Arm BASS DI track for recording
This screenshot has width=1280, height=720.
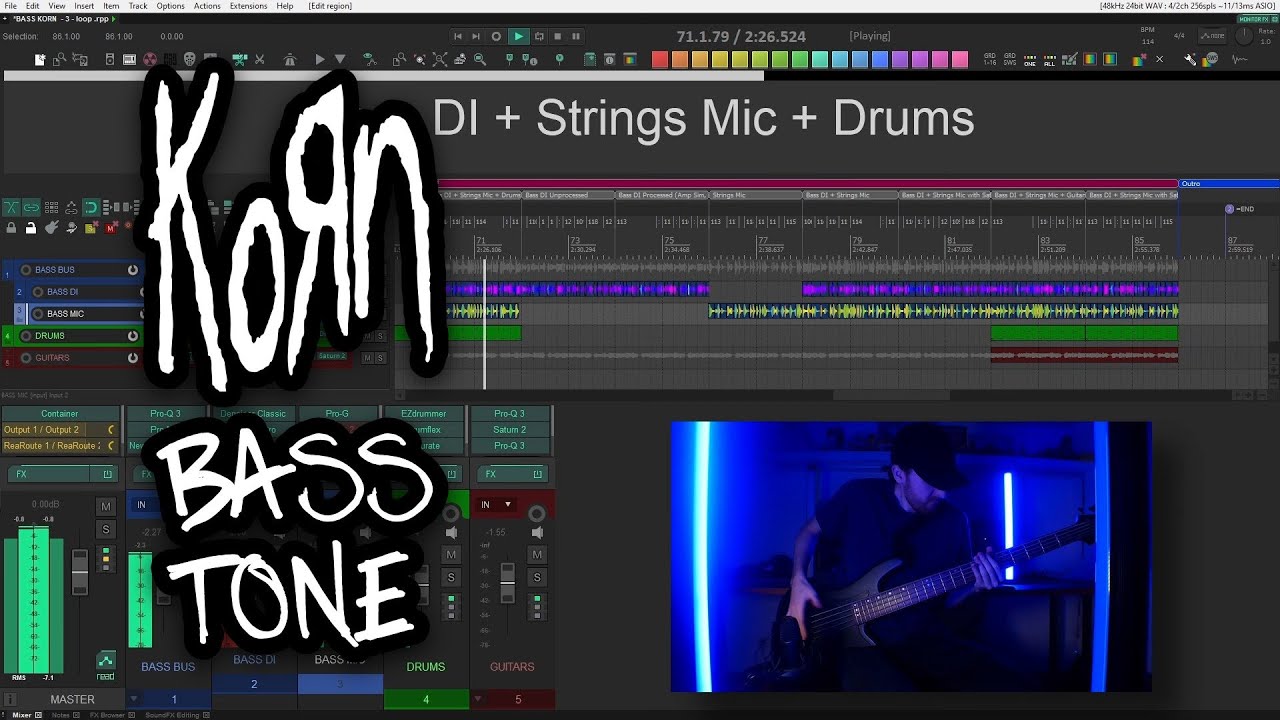tap(38, 292)
